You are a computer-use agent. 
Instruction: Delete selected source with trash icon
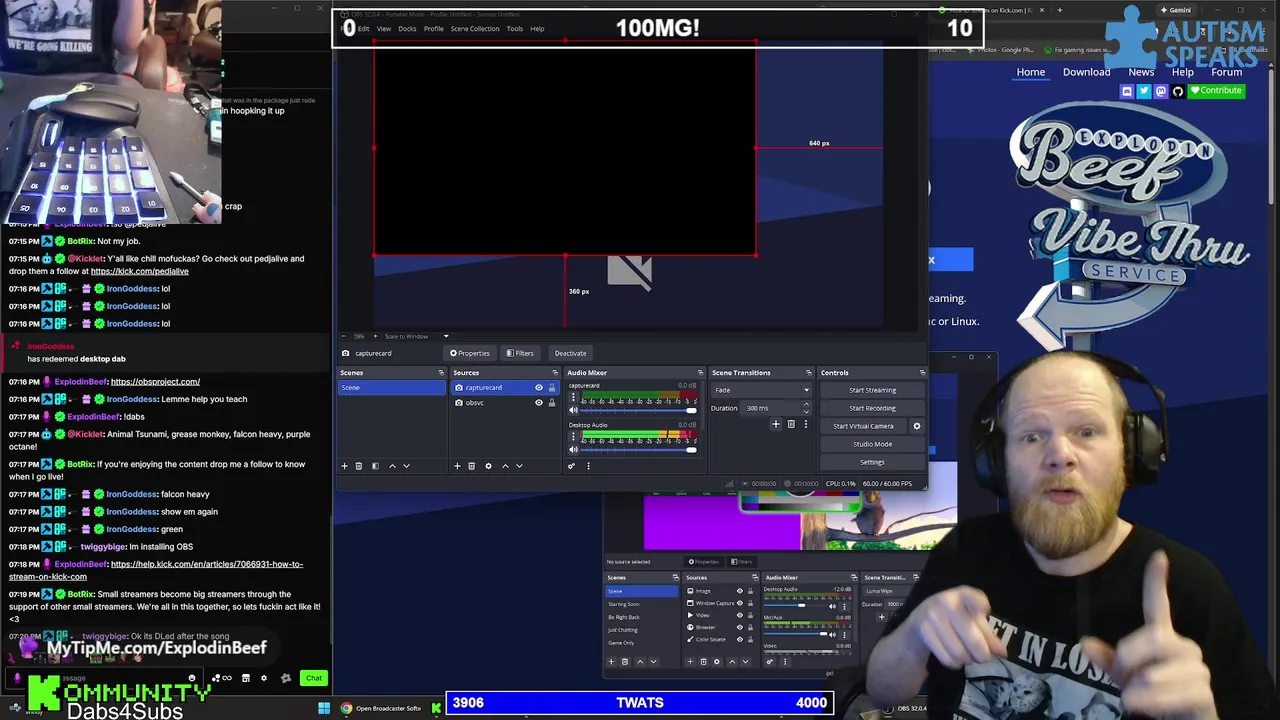[x=472, y=466]
